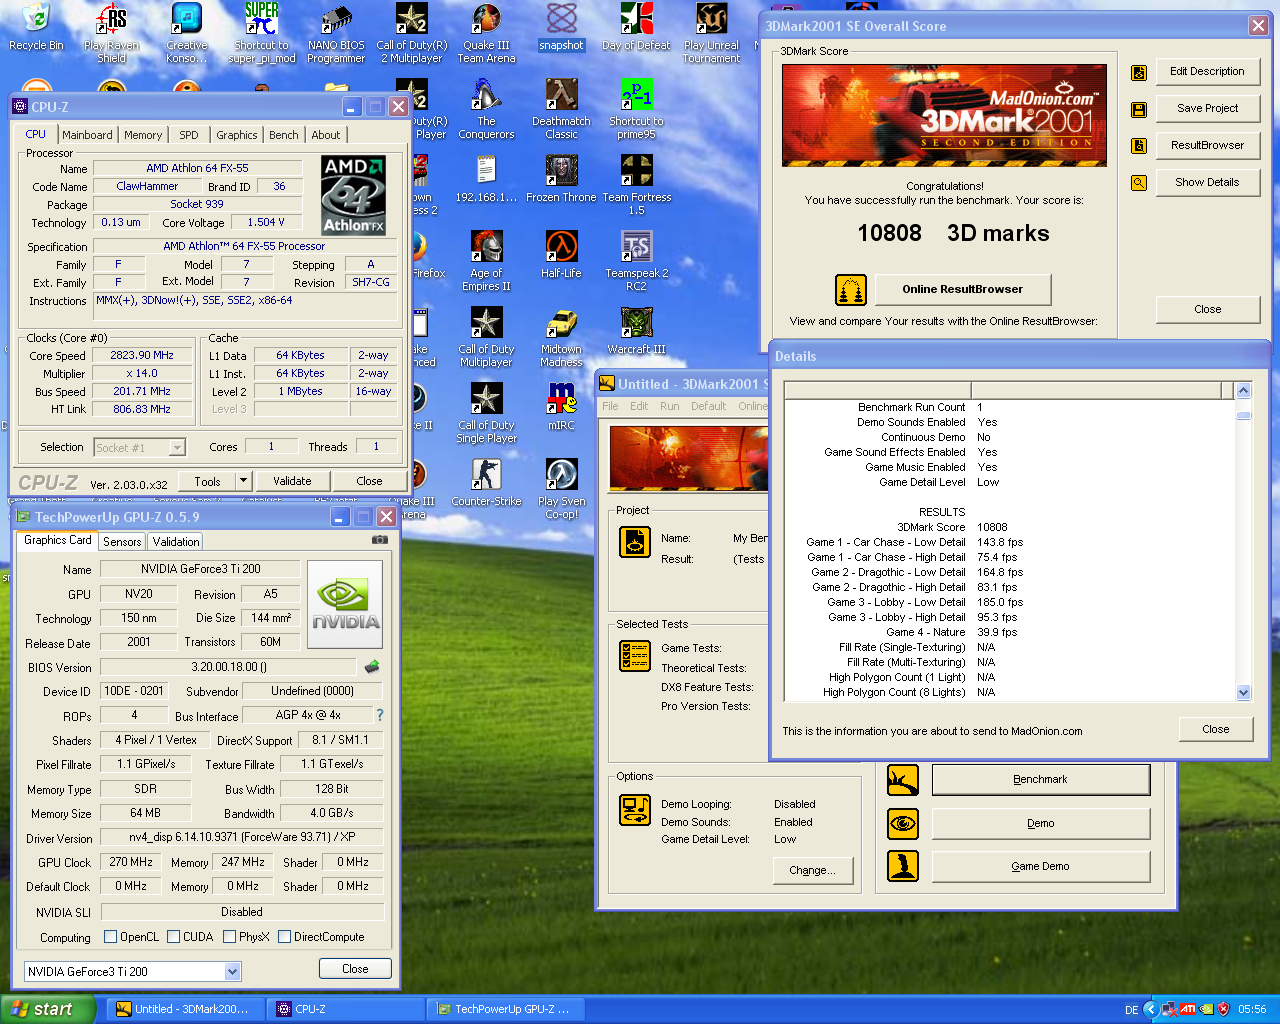Click the Selected Tests checklist icon

634,656
